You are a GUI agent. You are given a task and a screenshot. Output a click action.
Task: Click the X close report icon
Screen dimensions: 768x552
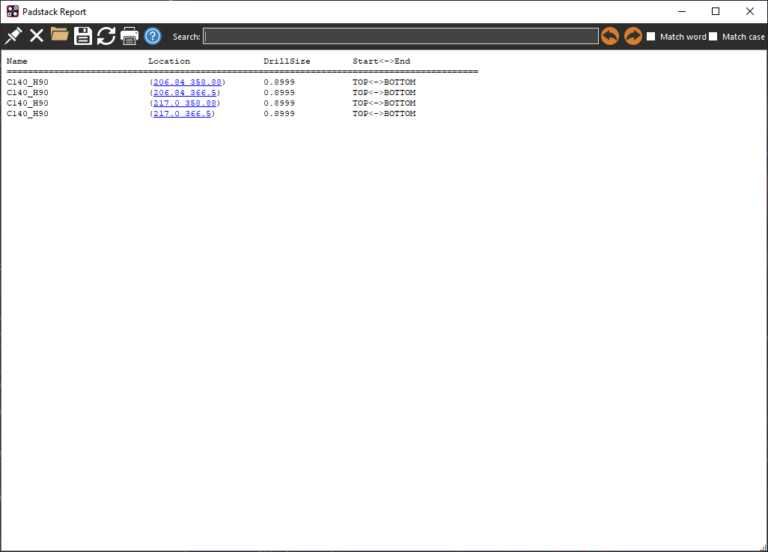36,36
